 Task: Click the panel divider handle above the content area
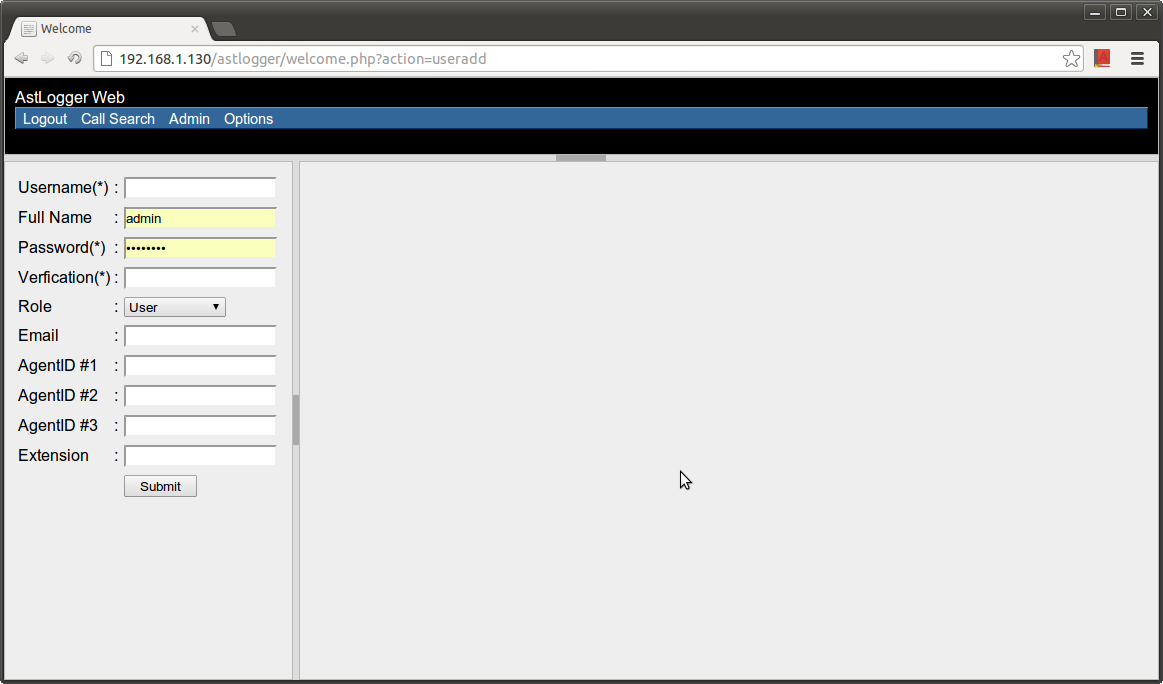(580, 157)
